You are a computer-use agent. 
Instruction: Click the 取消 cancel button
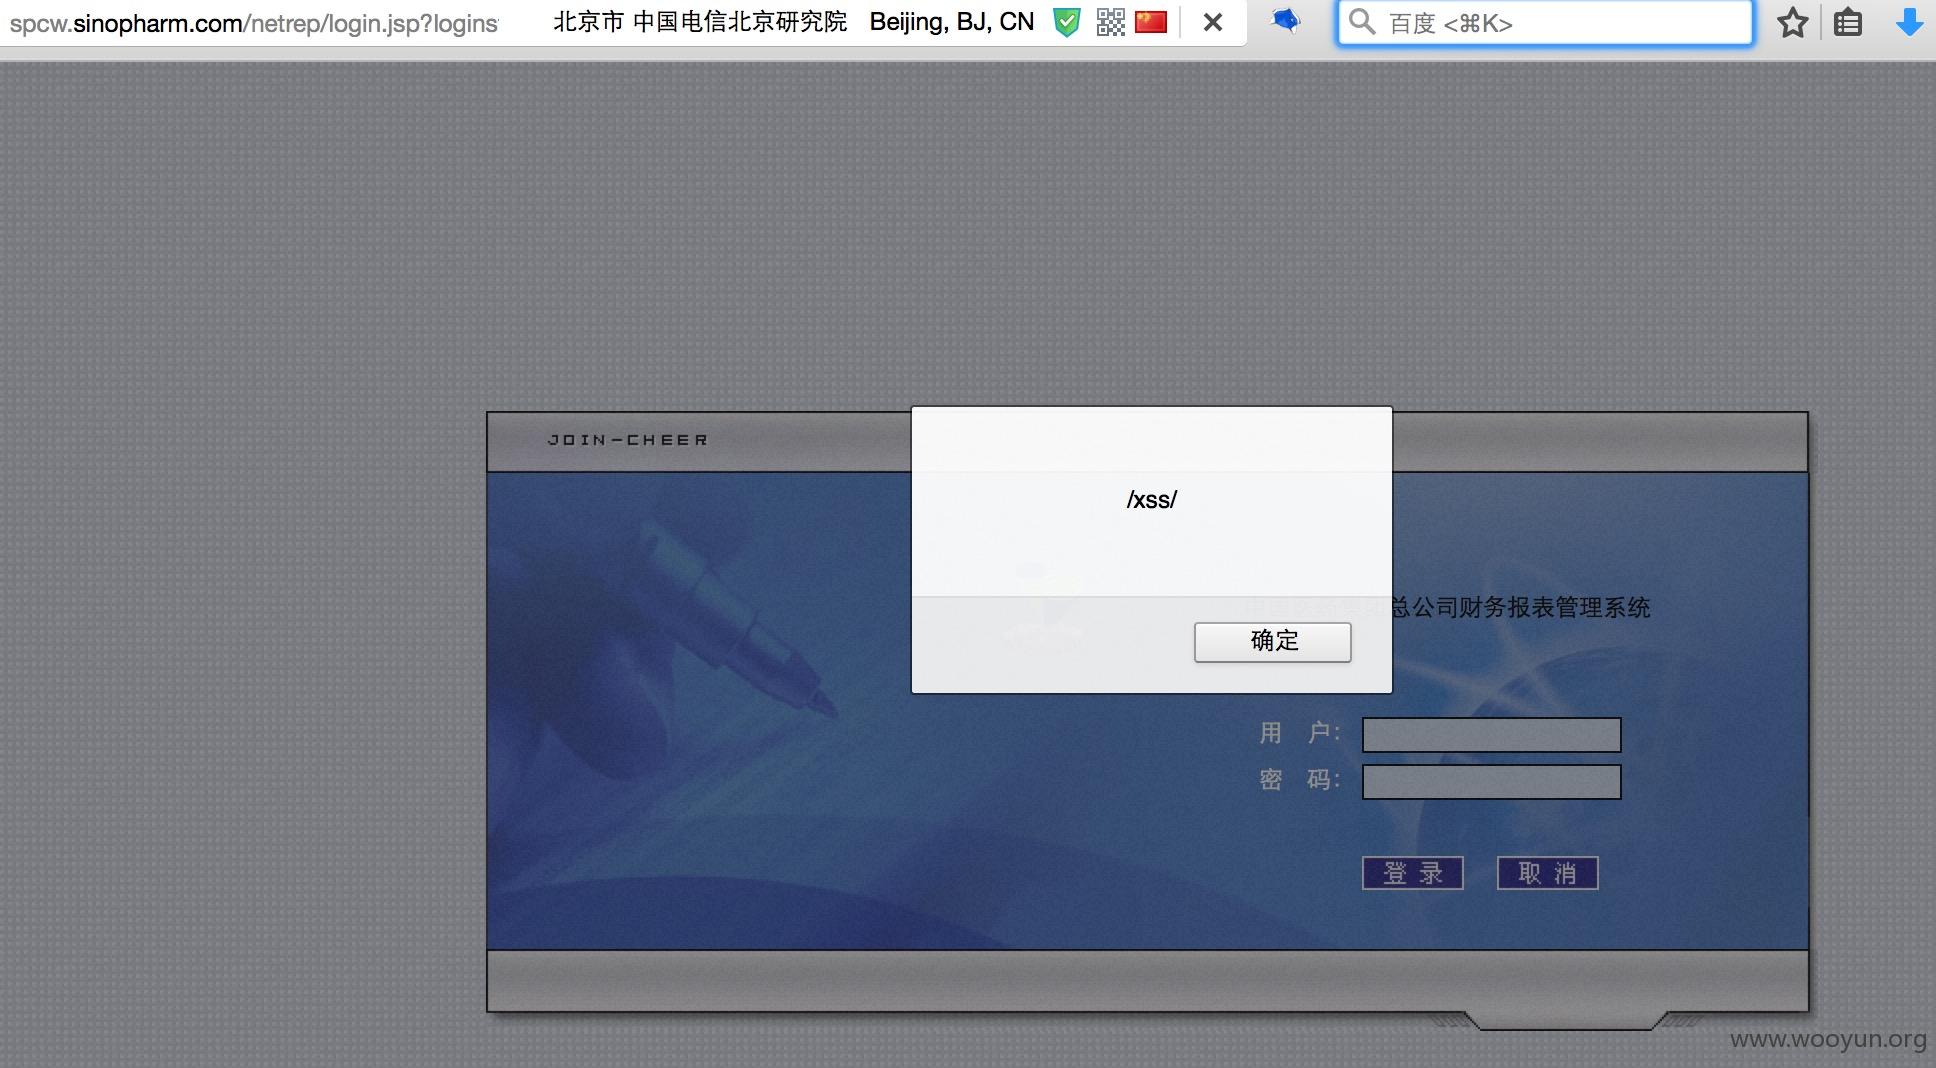pos(1547,873)
